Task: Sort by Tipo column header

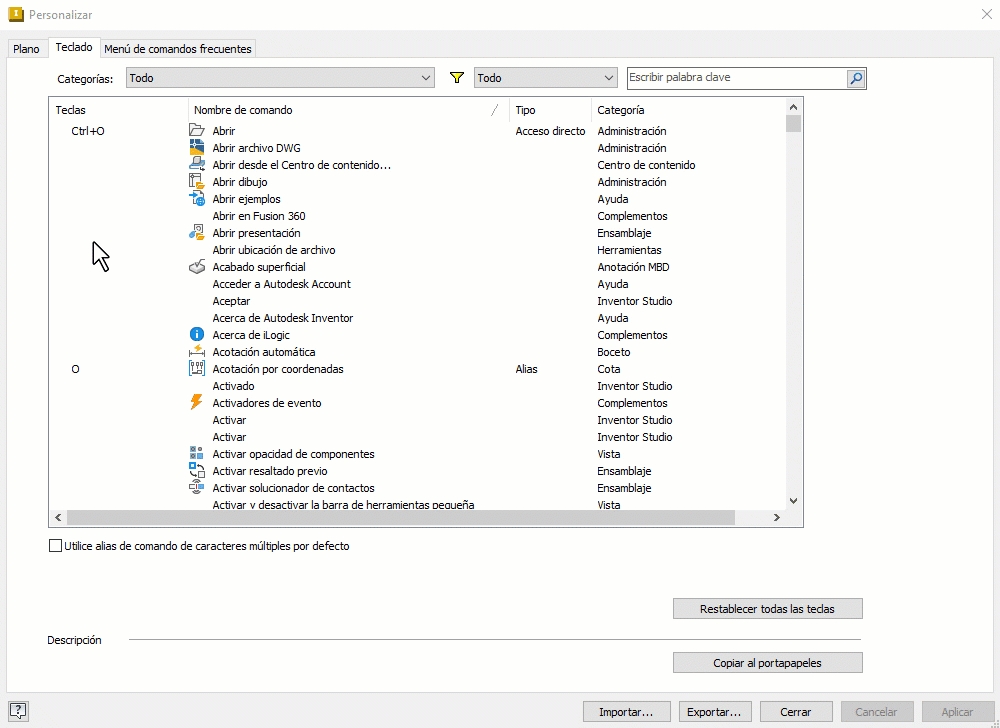Action: pyautogui.click(x=550, y=110)
